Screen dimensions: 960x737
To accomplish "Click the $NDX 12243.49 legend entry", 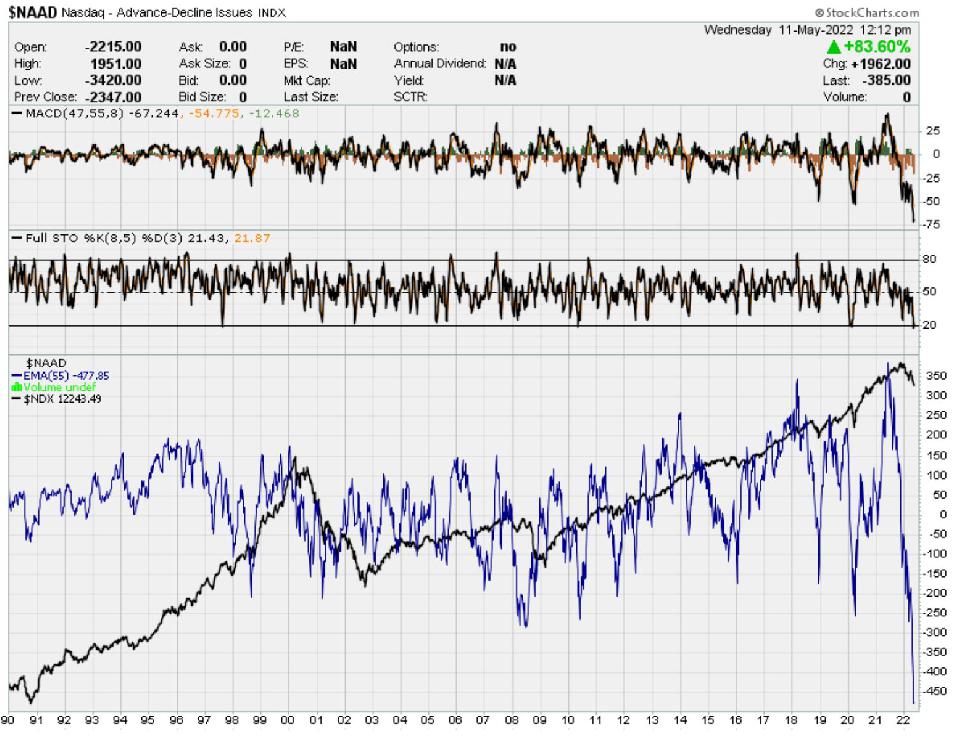I will pyautogui.click(x=56, y=399).
